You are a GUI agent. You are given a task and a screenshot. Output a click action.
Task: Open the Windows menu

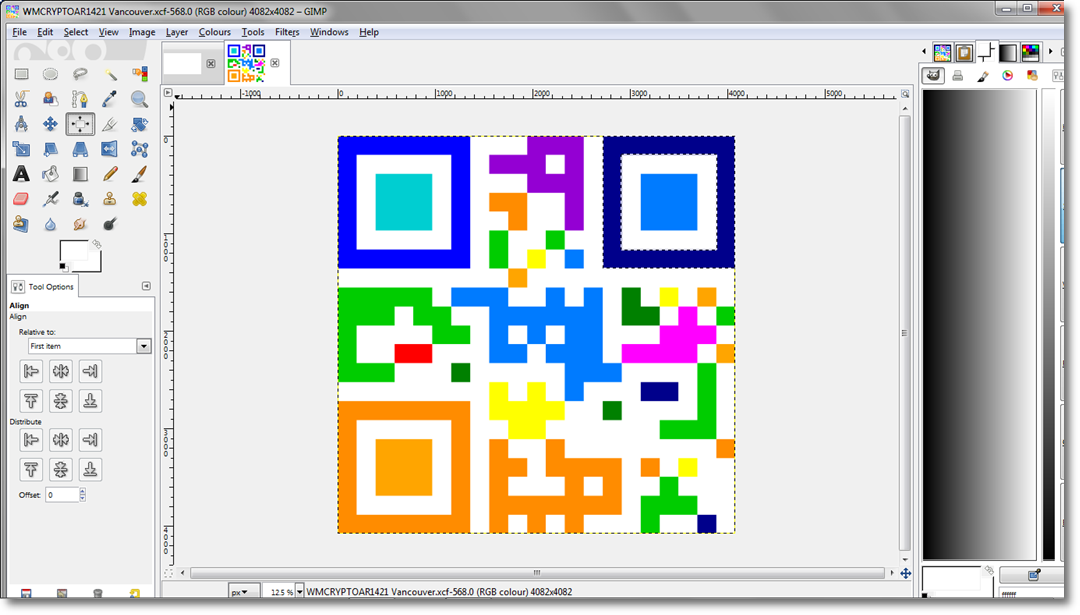[x=329, y=32]
